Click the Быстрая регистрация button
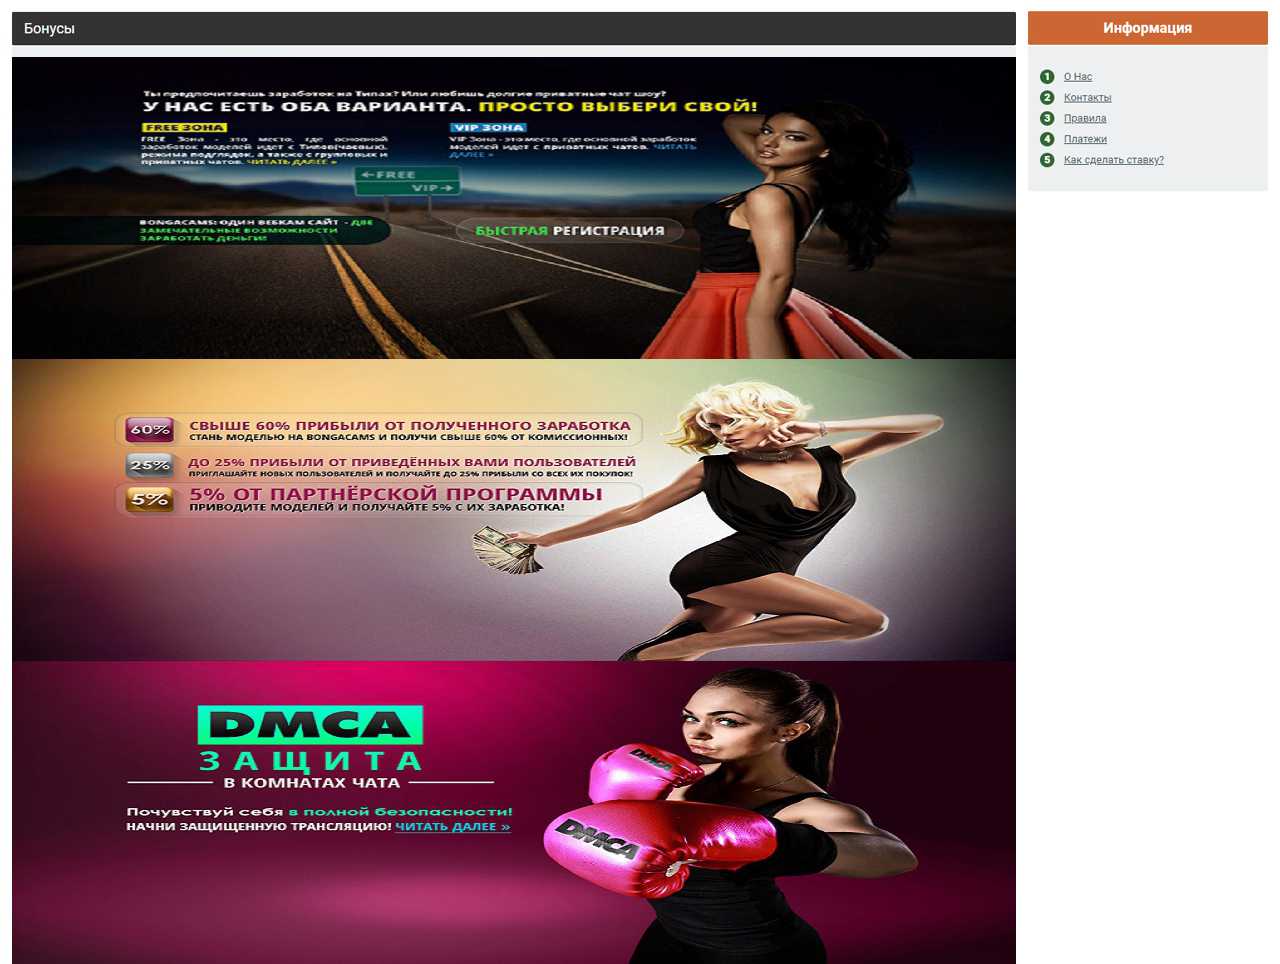 click(569, 231)
